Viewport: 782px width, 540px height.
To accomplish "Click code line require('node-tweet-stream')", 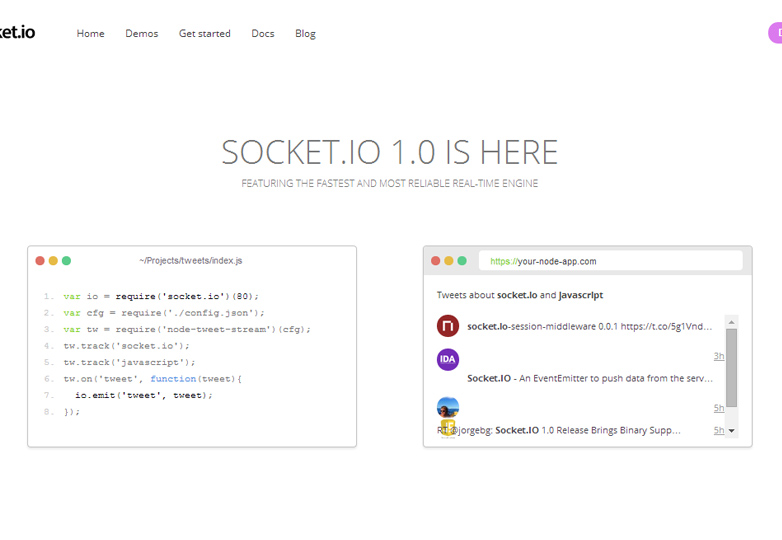I will [187, 329].
